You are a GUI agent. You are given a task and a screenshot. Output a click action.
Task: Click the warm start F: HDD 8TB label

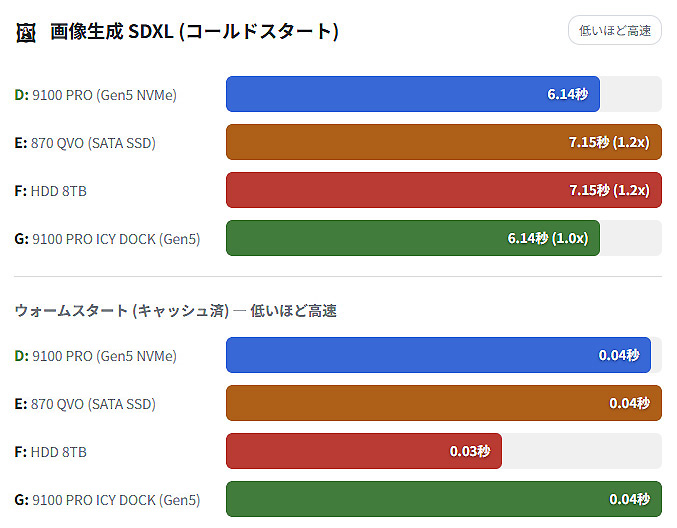coord(51,452)
